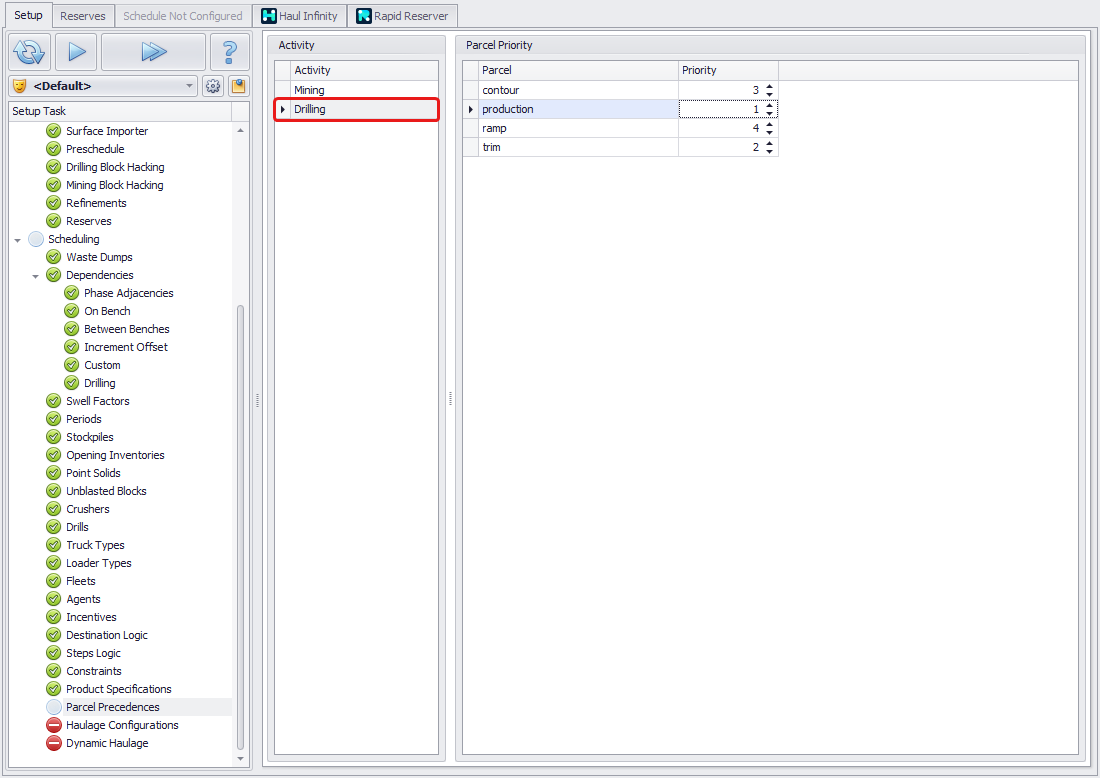Viewport: 1100px width, 778px height.
Task: Click the refresh arrows toolbar button
Action: (30, 51)
